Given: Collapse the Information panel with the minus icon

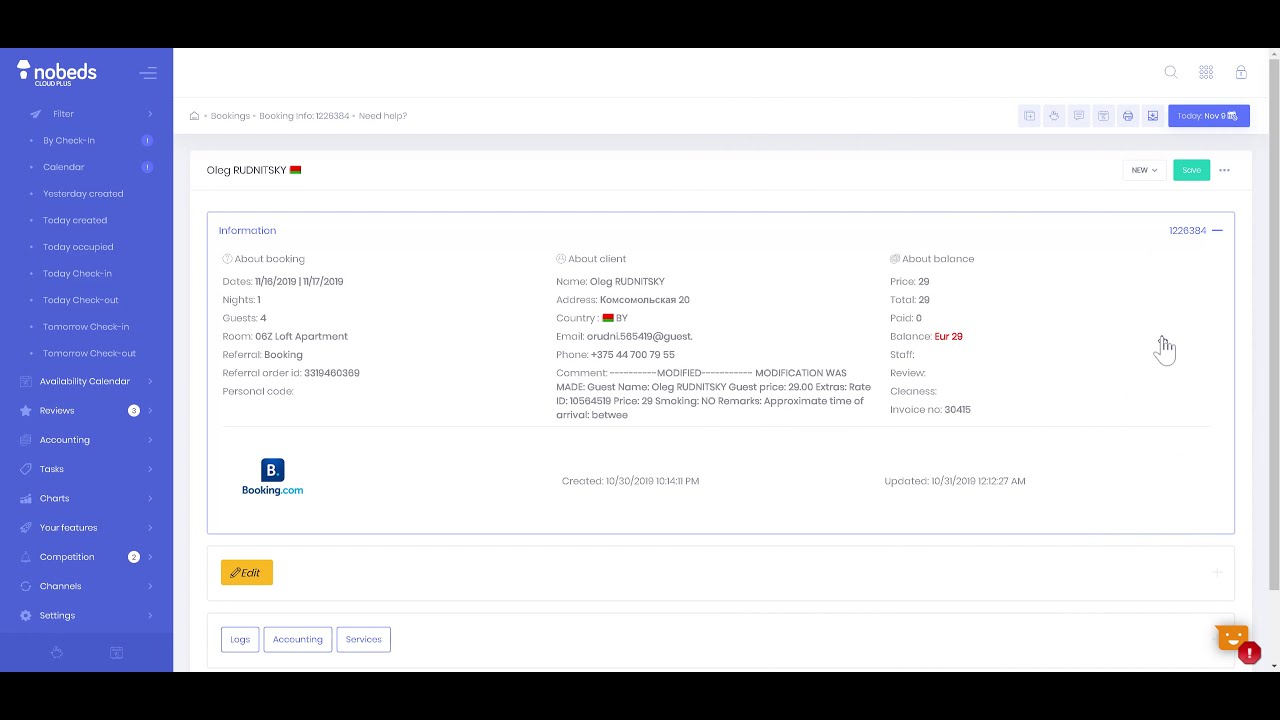Looking at the screenshot, I should click(1217, 230).
